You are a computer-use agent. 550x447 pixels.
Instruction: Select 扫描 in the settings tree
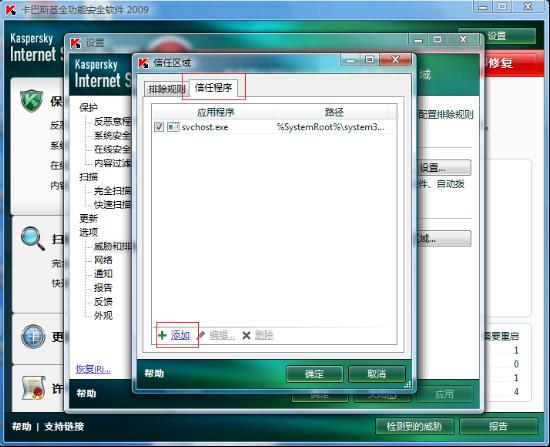pos(88,177)
